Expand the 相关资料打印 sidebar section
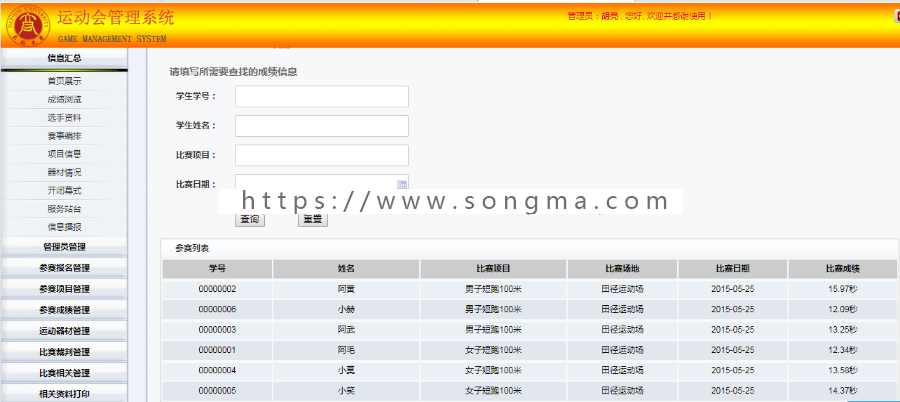Screen dimensions: 900x402 tap(64, 395)
